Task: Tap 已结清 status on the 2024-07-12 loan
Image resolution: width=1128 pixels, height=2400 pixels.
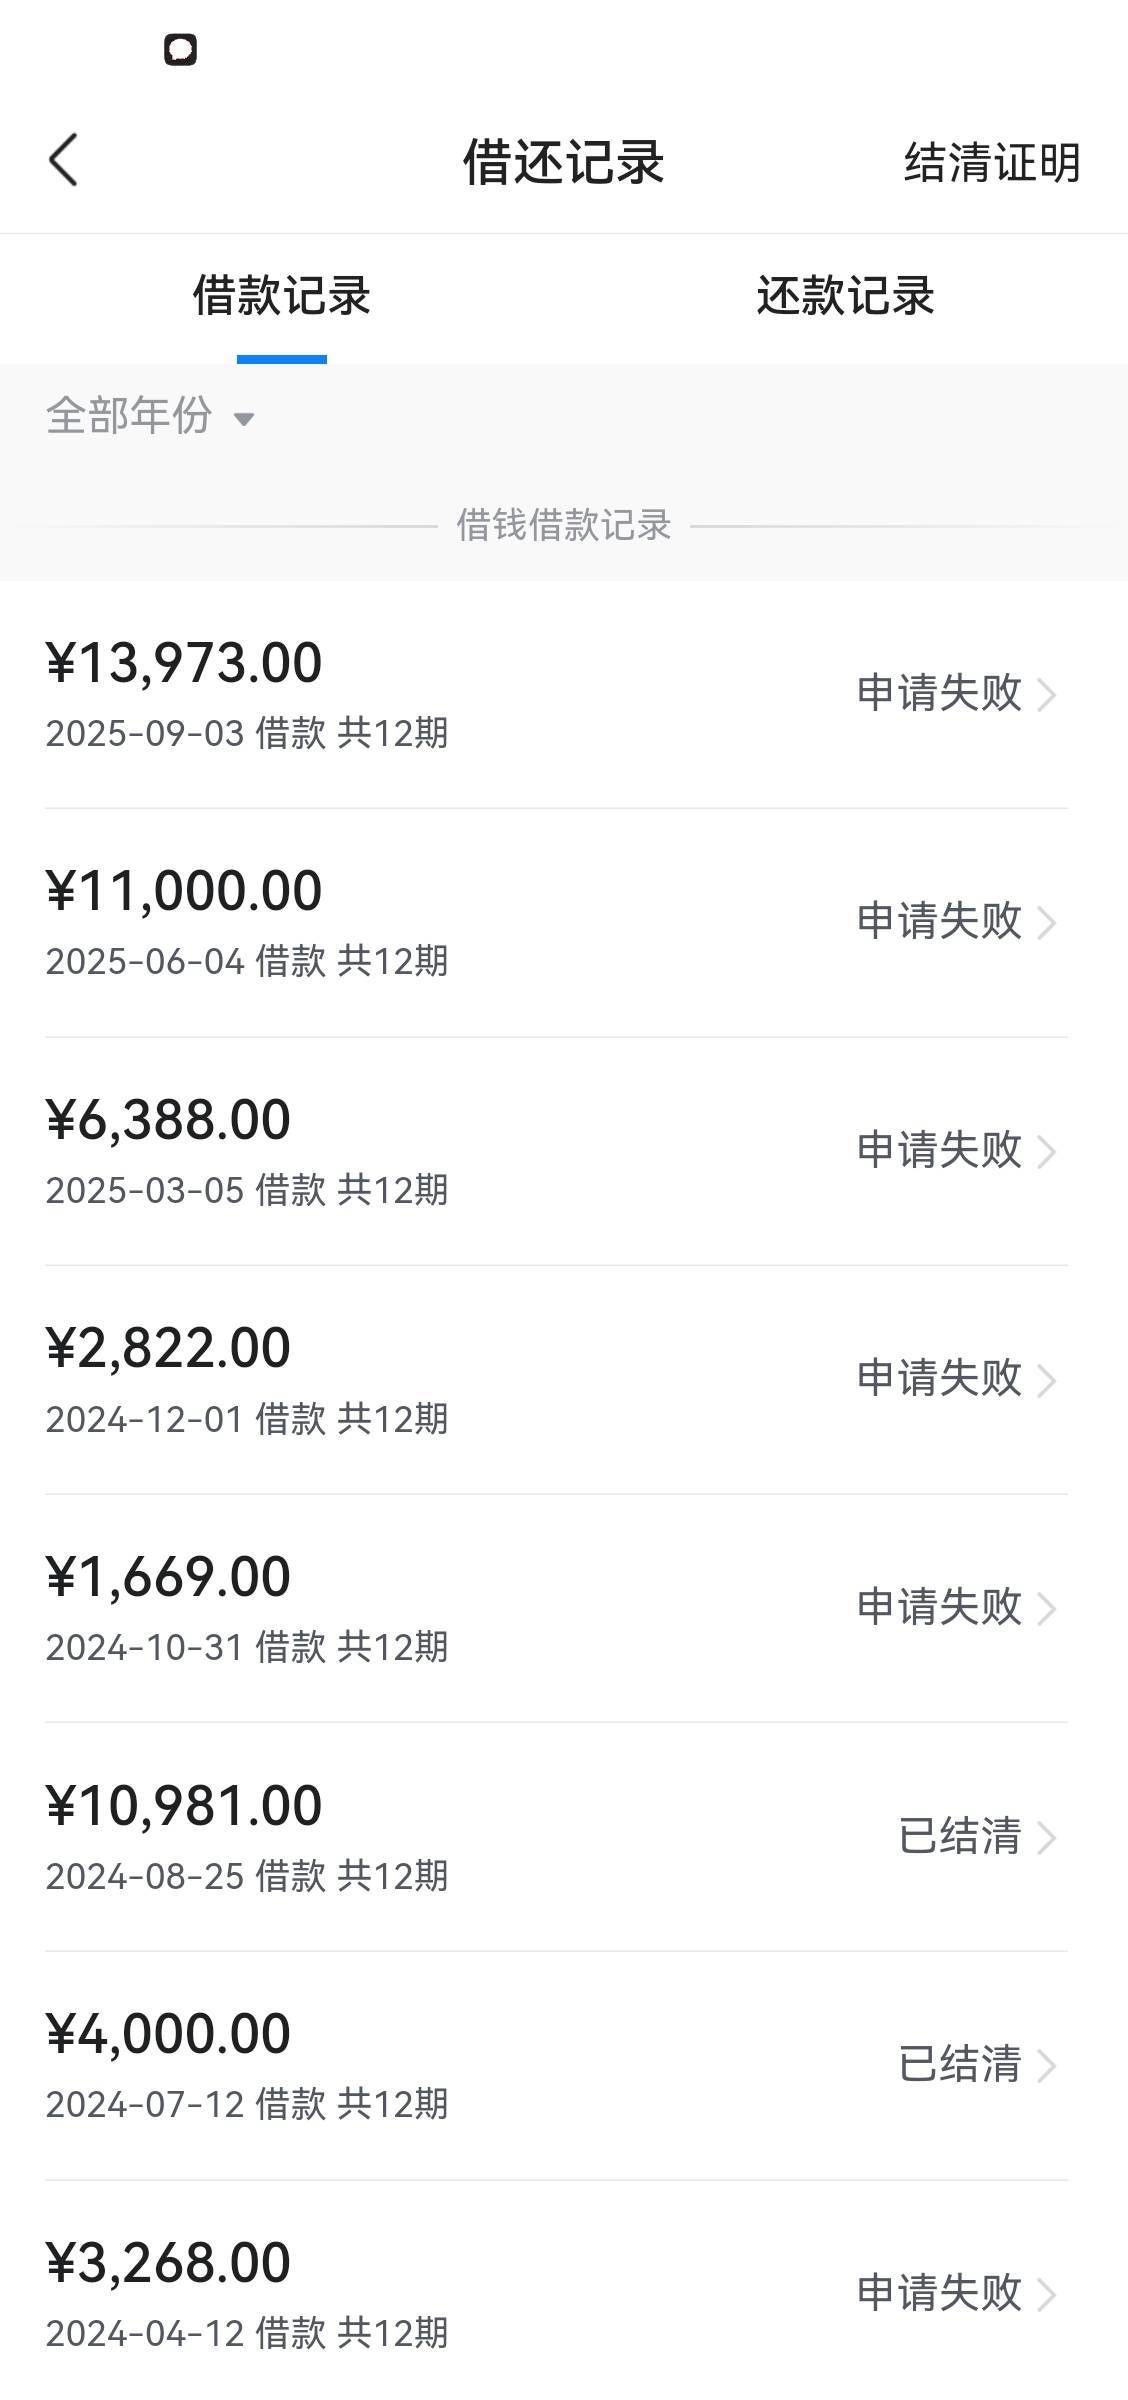Action: coord(959,2064)
